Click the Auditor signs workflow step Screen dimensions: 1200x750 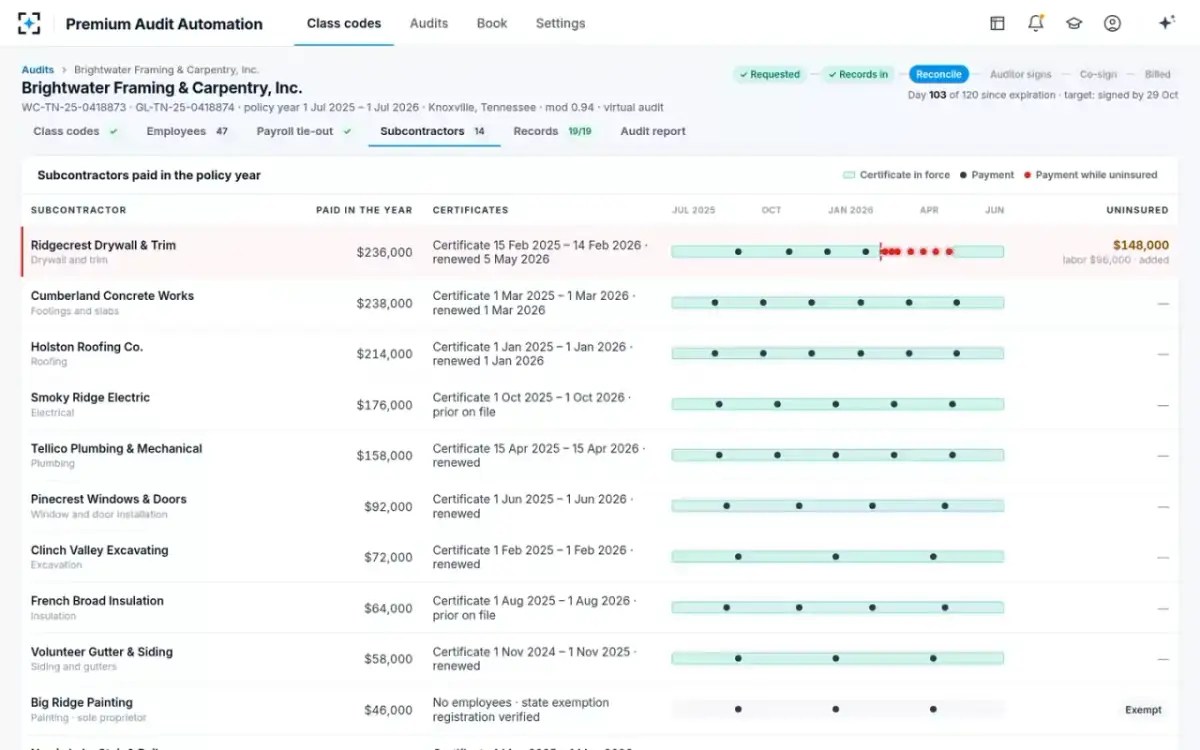pos(1021,74)
